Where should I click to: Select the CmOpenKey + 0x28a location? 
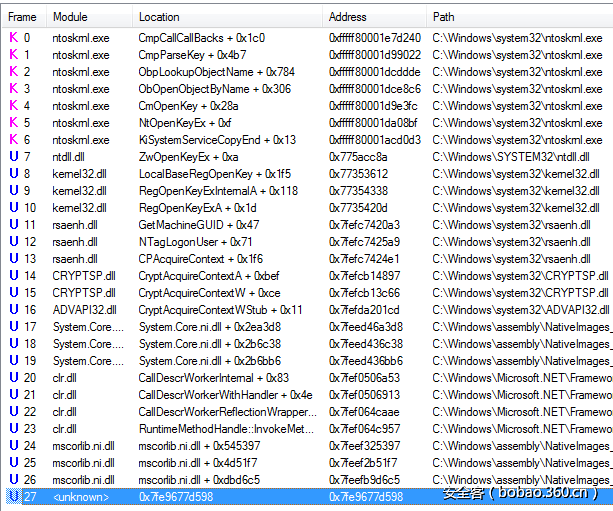188,106
